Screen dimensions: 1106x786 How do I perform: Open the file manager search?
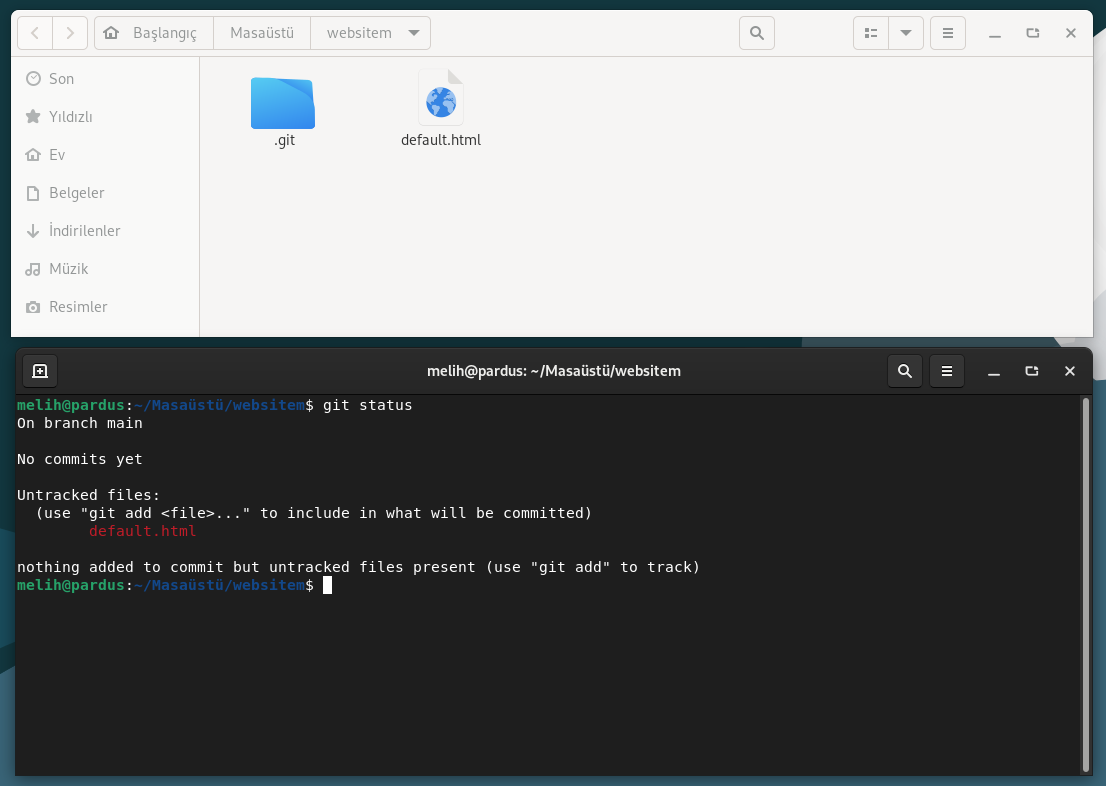click(757, 33)
